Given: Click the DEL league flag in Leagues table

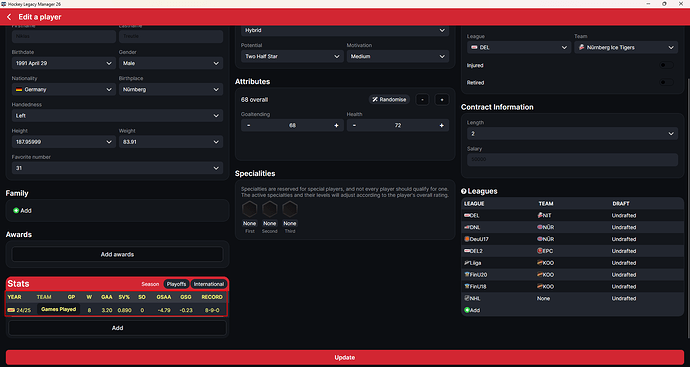Looking at the screenshot, I should coord(467,215).
